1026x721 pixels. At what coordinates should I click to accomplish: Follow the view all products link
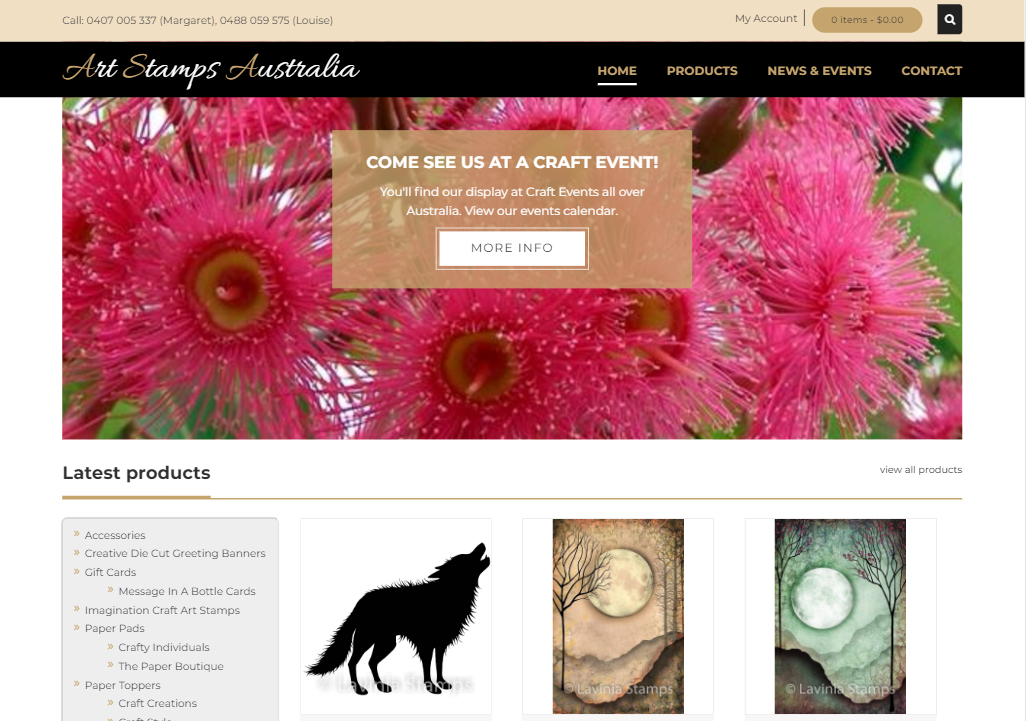pos(920,470)
